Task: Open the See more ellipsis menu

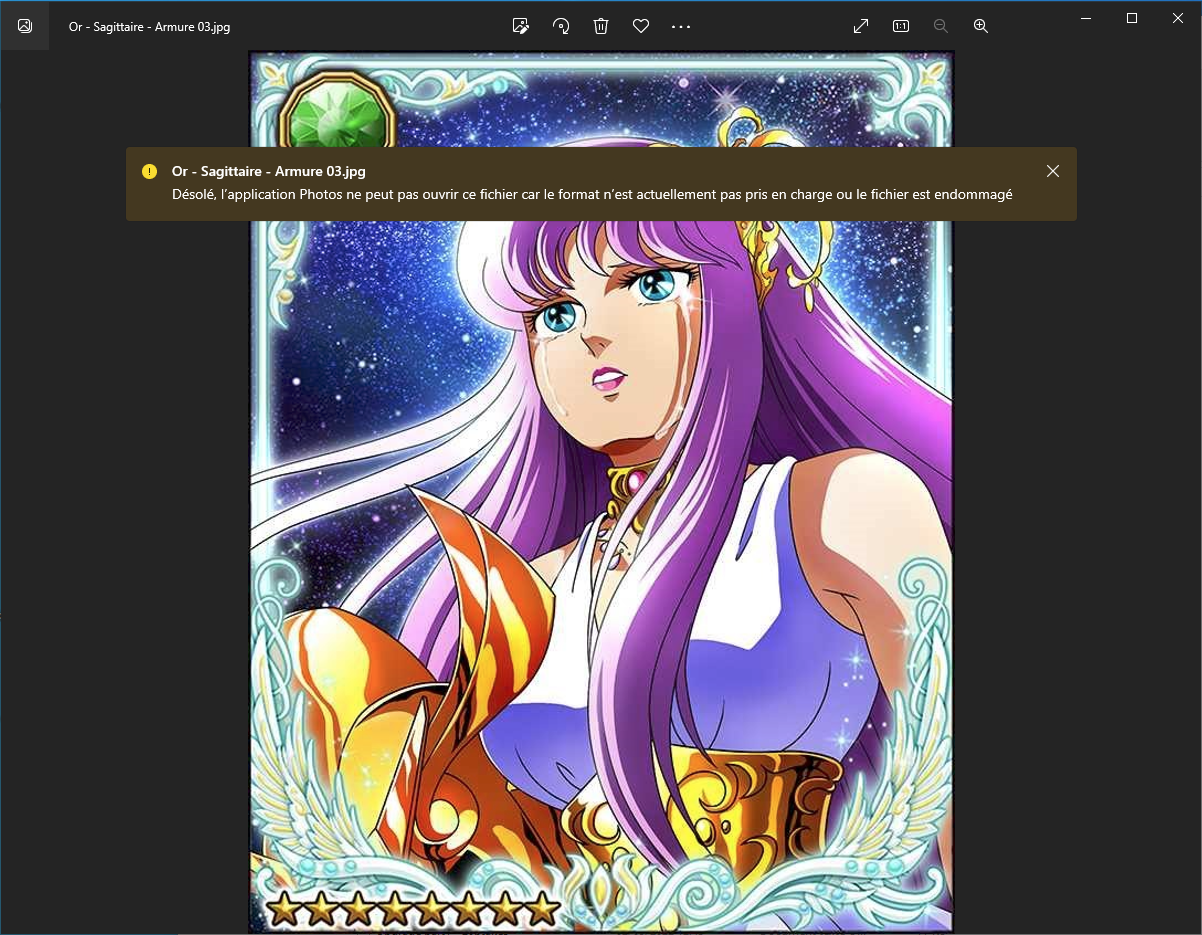Action: pos(681,26)
